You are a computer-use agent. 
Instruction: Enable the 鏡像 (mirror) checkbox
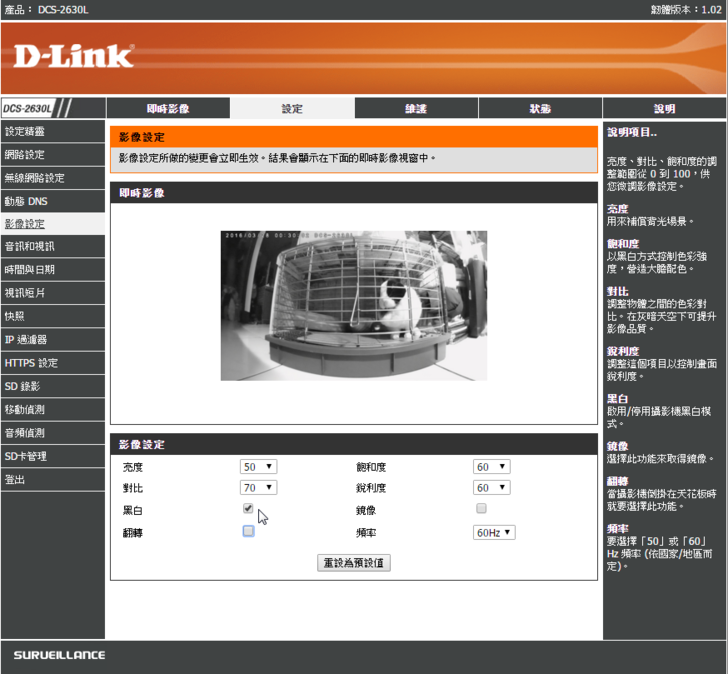(481, 509)
